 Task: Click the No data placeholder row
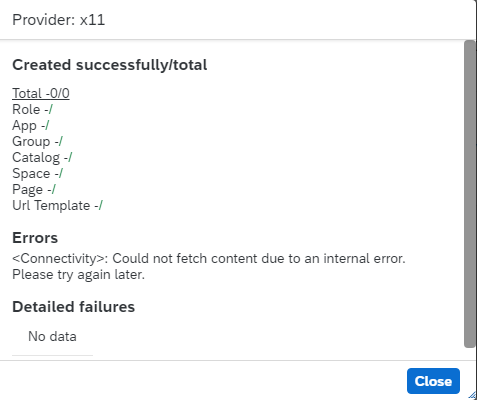(x=52, y=336)
